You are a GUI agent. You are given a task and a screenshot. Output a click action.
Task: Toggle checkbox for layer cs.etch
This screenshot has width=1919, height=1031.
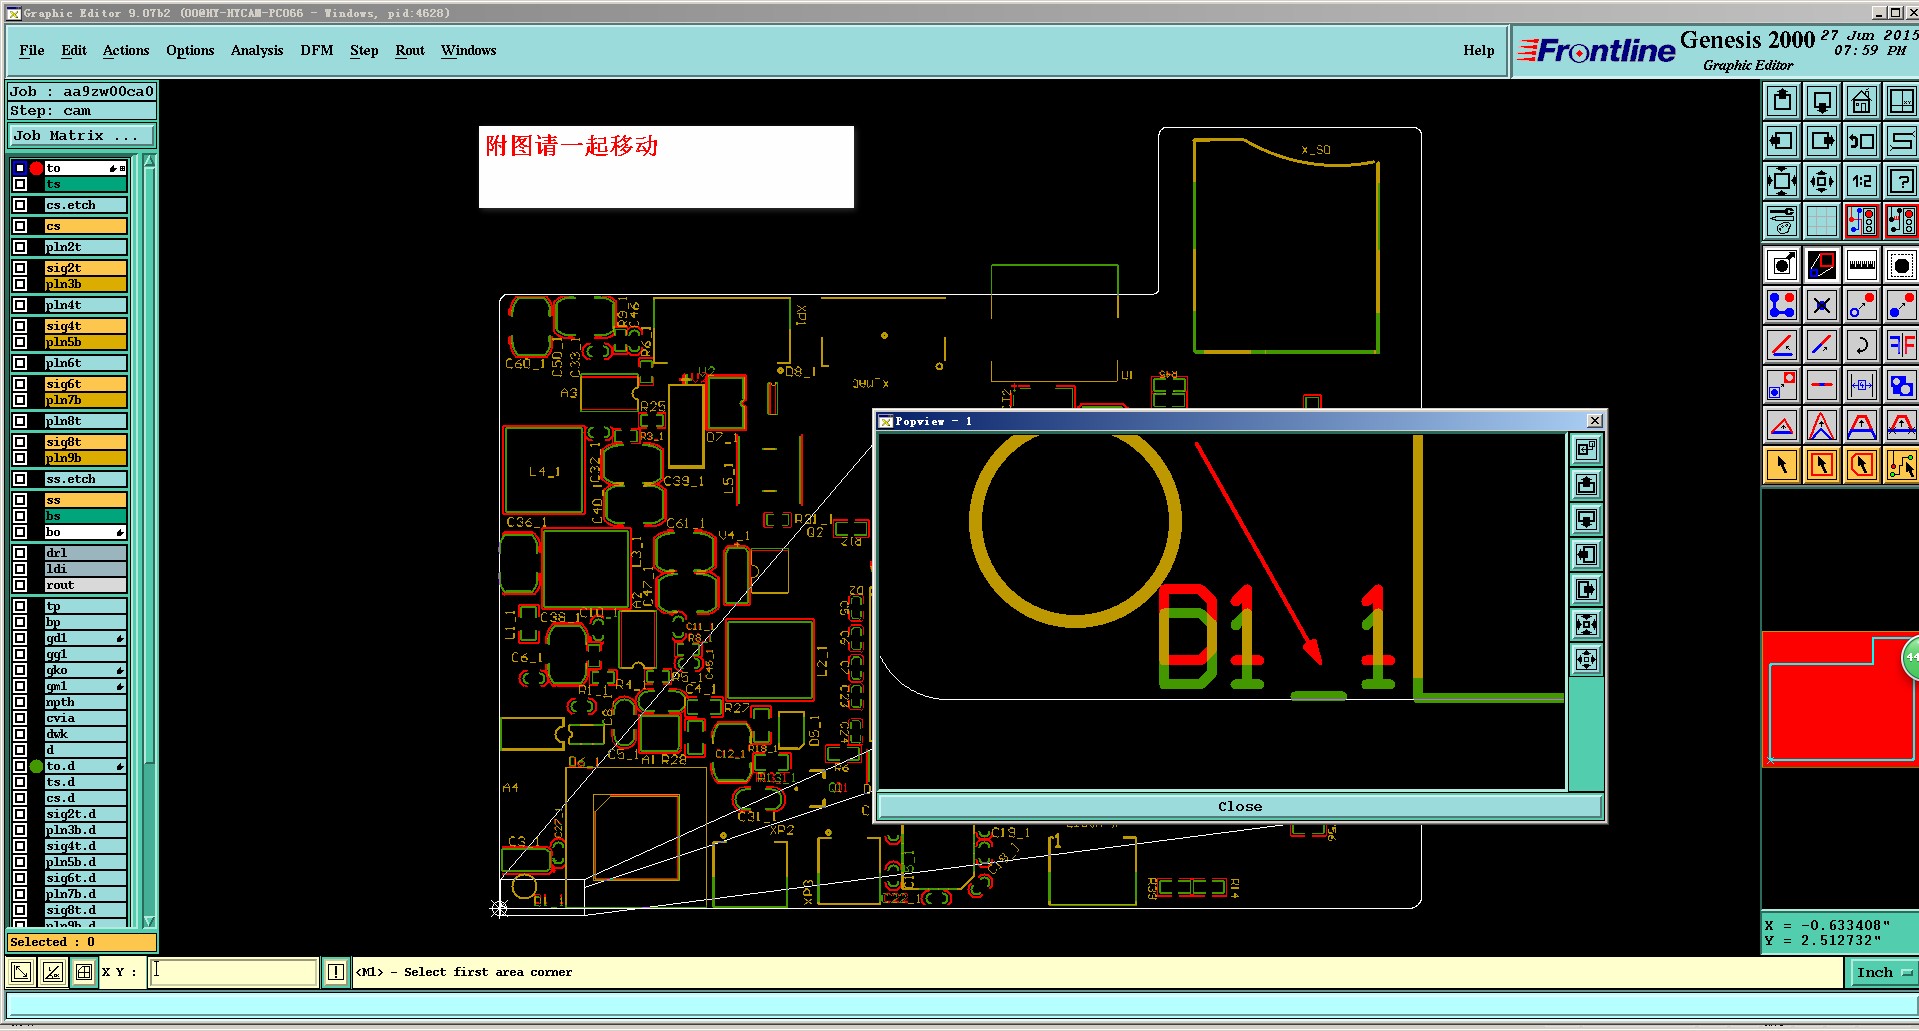pyautogui.click(x=20, y=205)
